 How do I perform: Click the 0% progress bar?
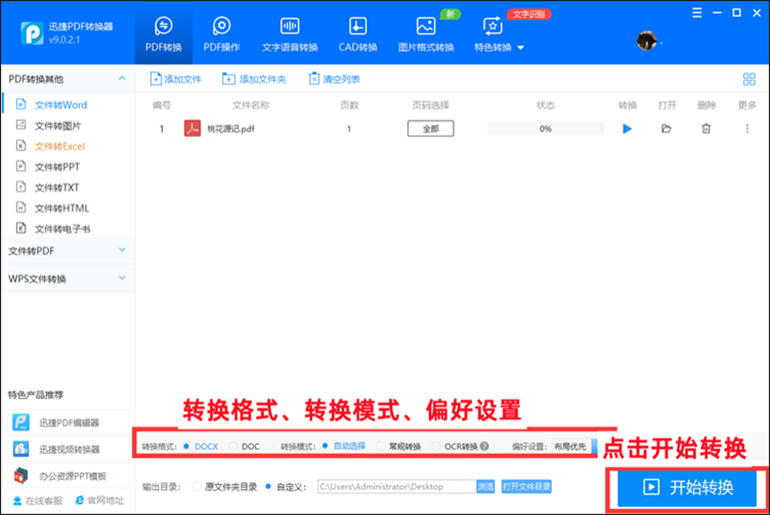(x=546, y=129)
